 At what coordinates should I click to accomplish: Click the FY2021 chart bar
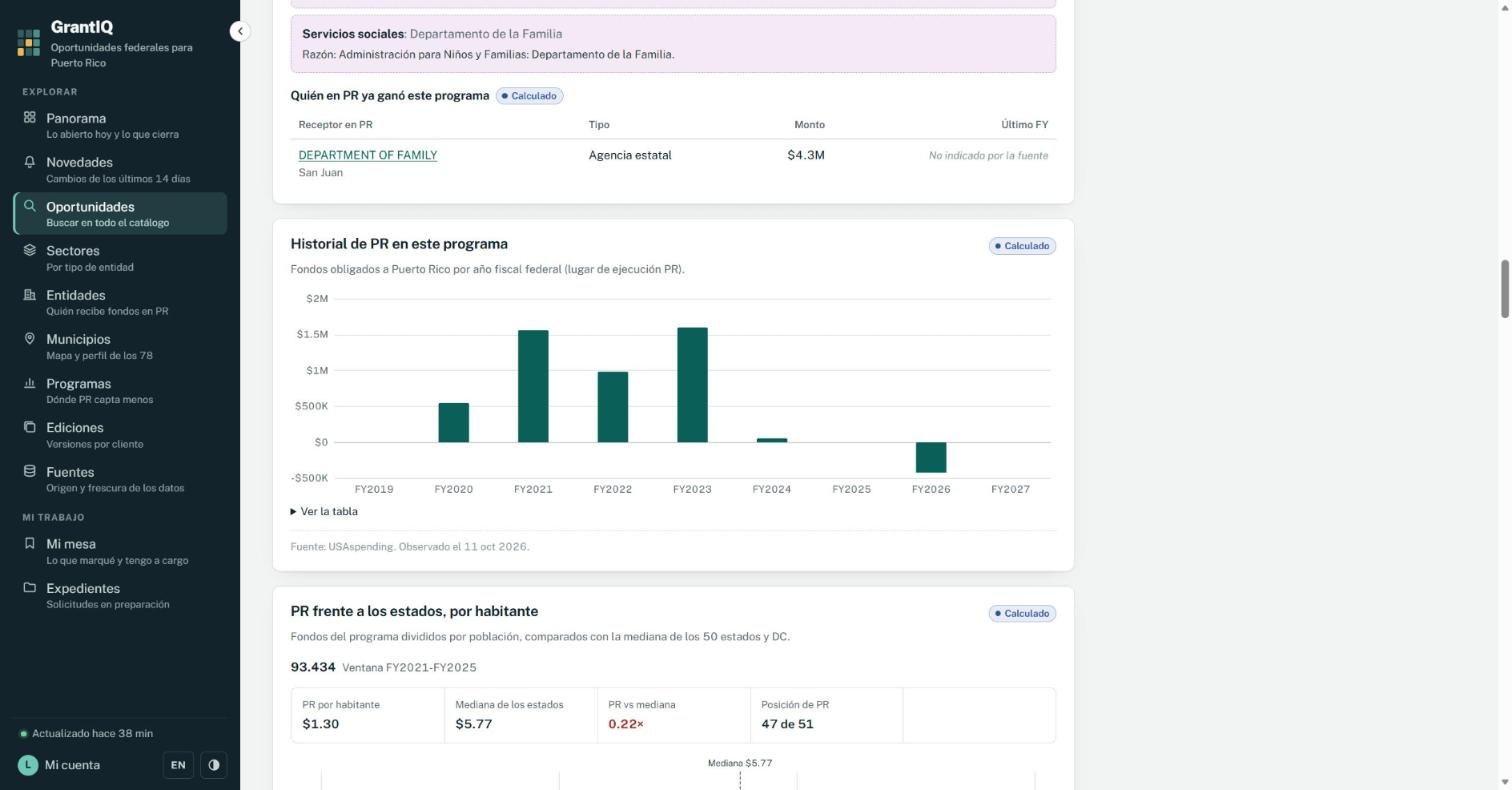[x=533, y=386]
